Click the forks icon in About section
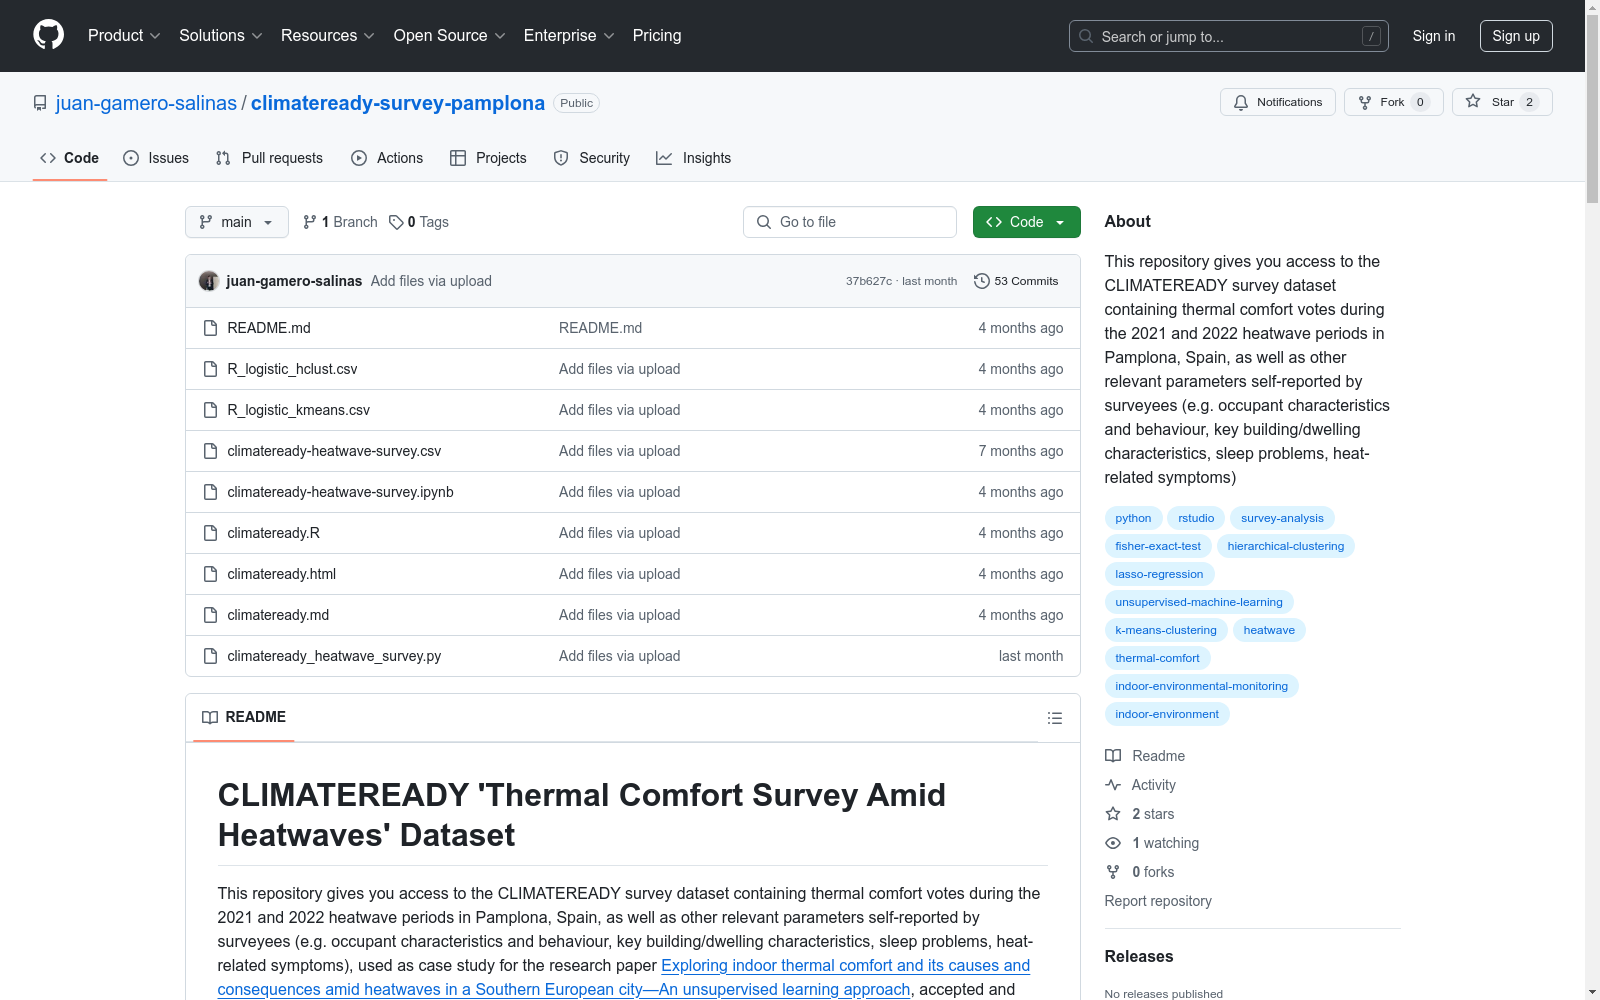 click(x=1113, y=872)
